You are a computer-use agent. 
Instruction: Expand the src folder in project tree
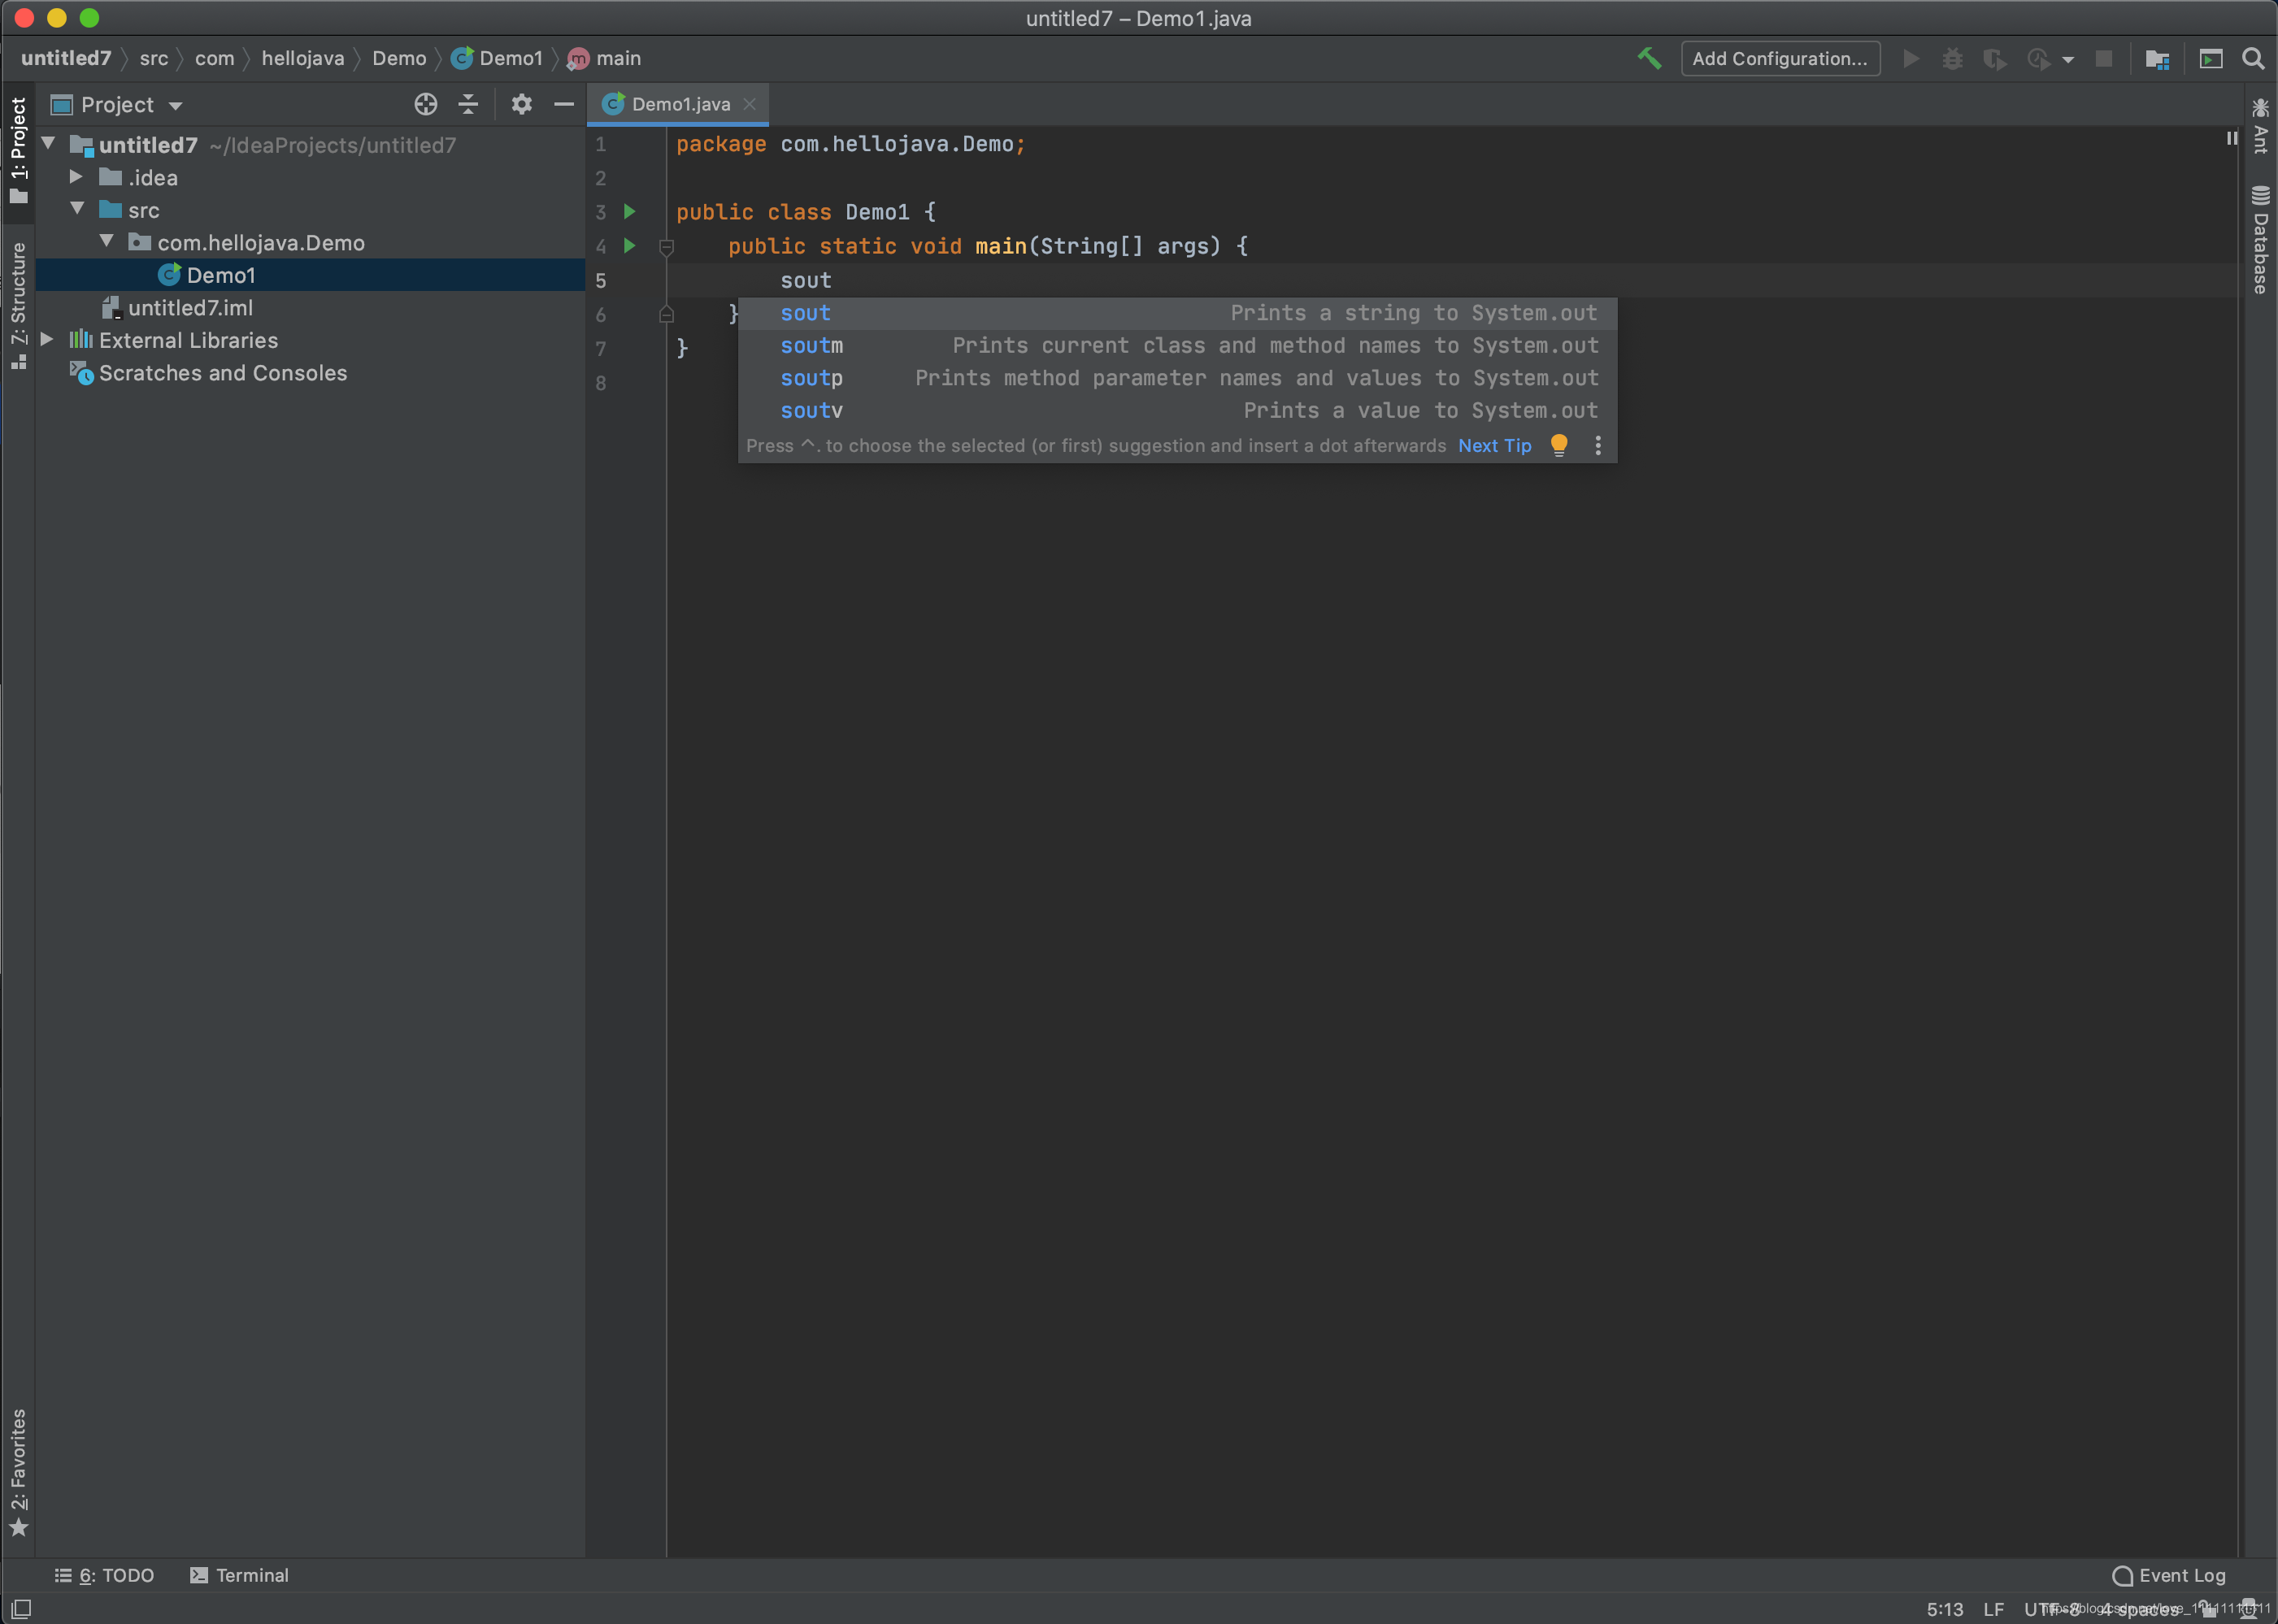(x=79, y=209)
